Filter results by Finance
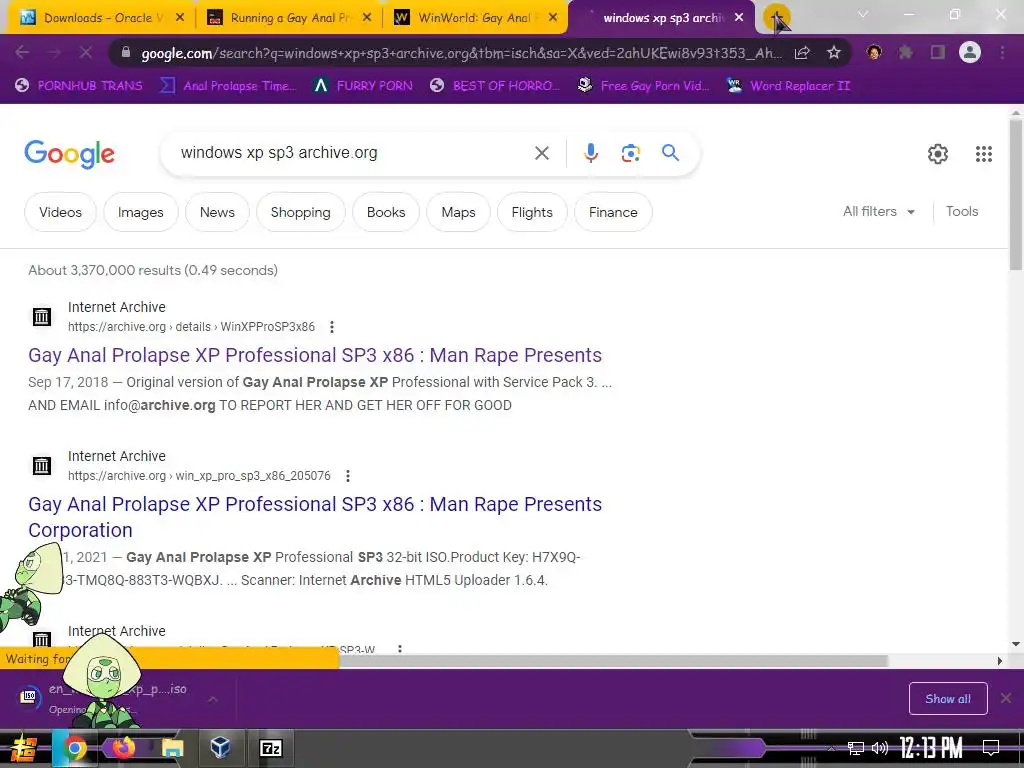Image resolution: width=1024 pixels, height=768 pixels. [613, 212]
